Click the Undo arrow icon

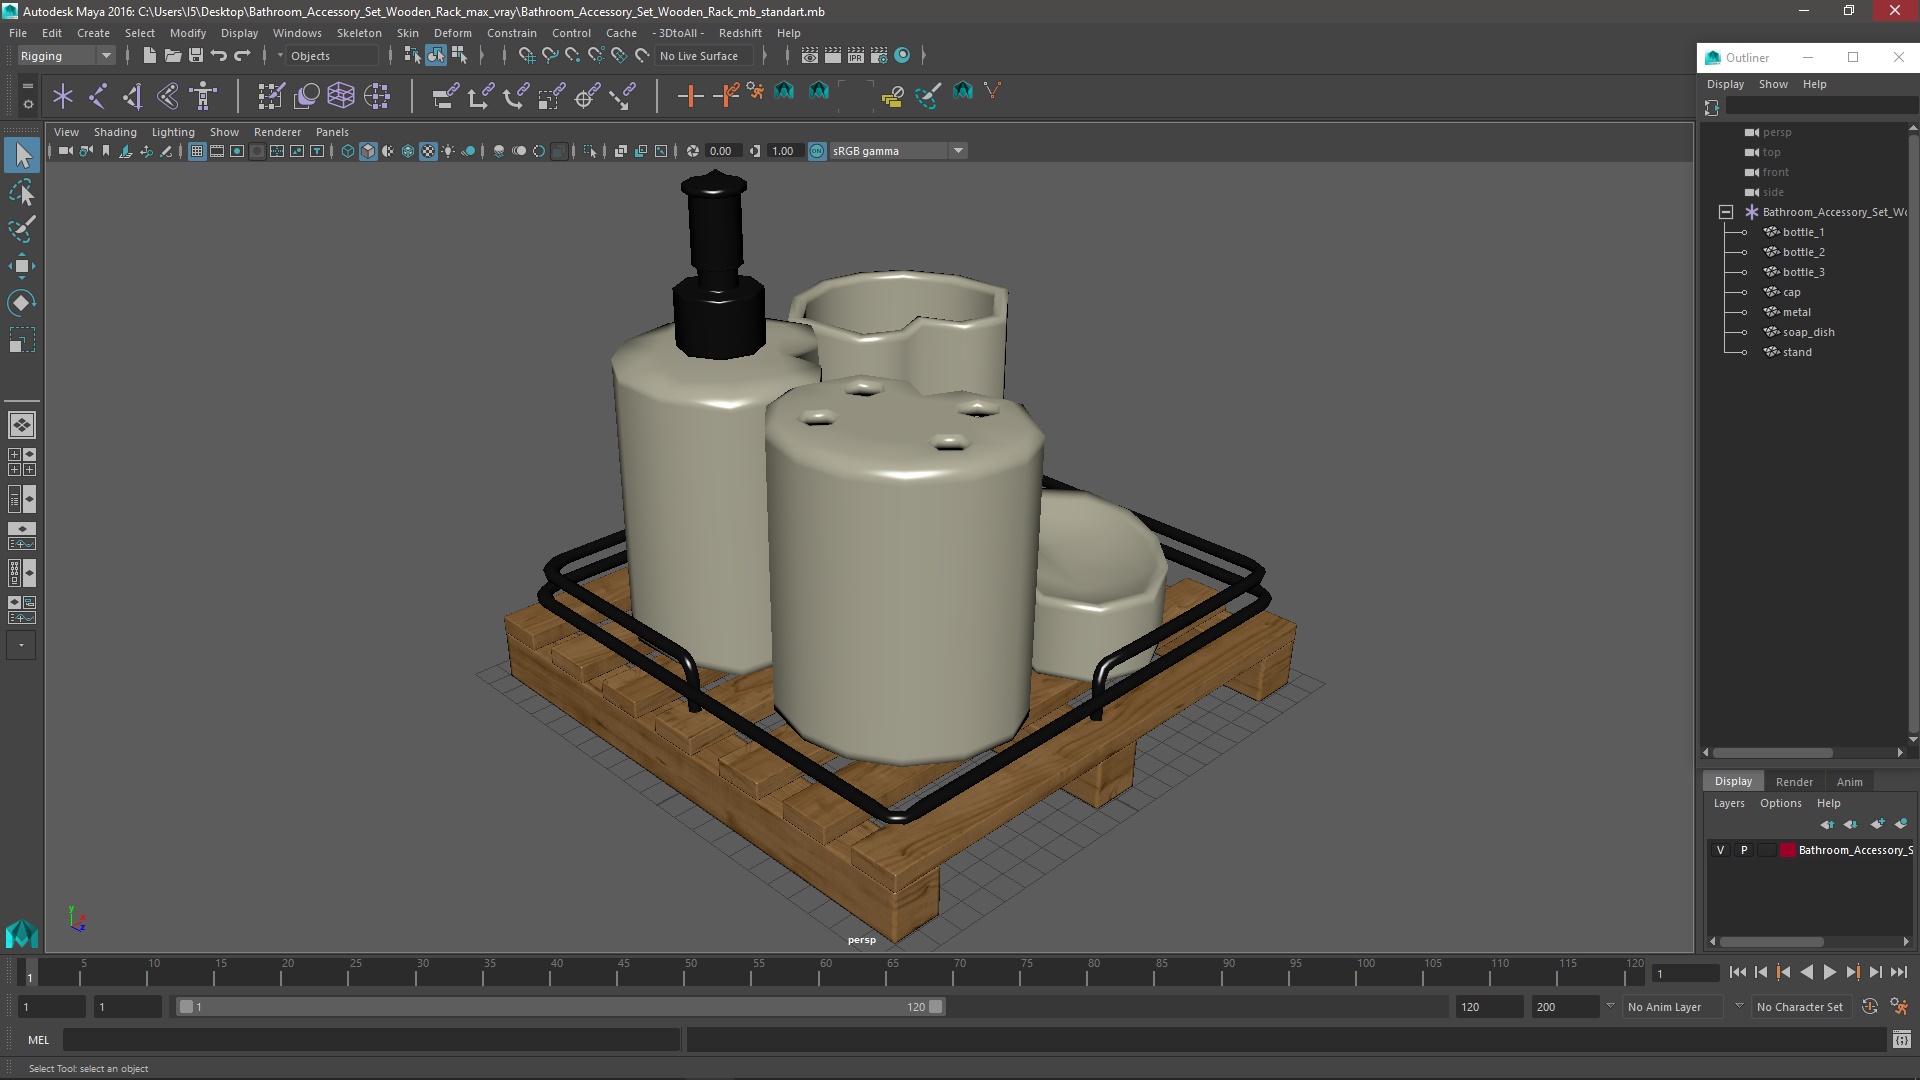[219, 56]
